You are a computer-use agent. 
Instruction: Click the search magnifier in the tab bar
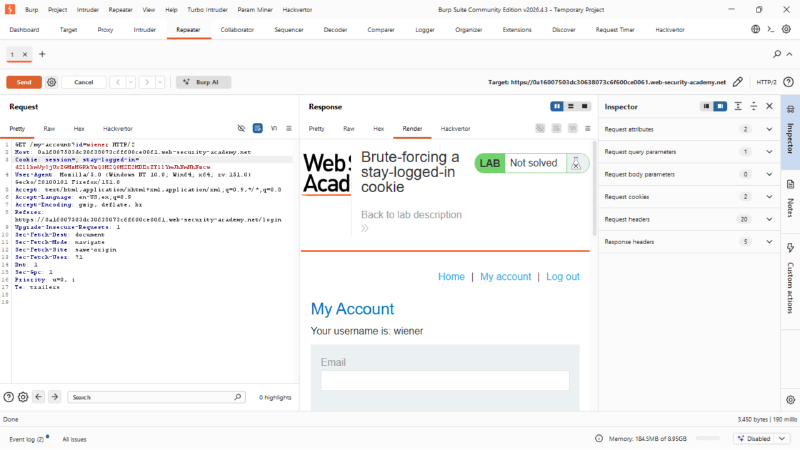tap(777, 54)
